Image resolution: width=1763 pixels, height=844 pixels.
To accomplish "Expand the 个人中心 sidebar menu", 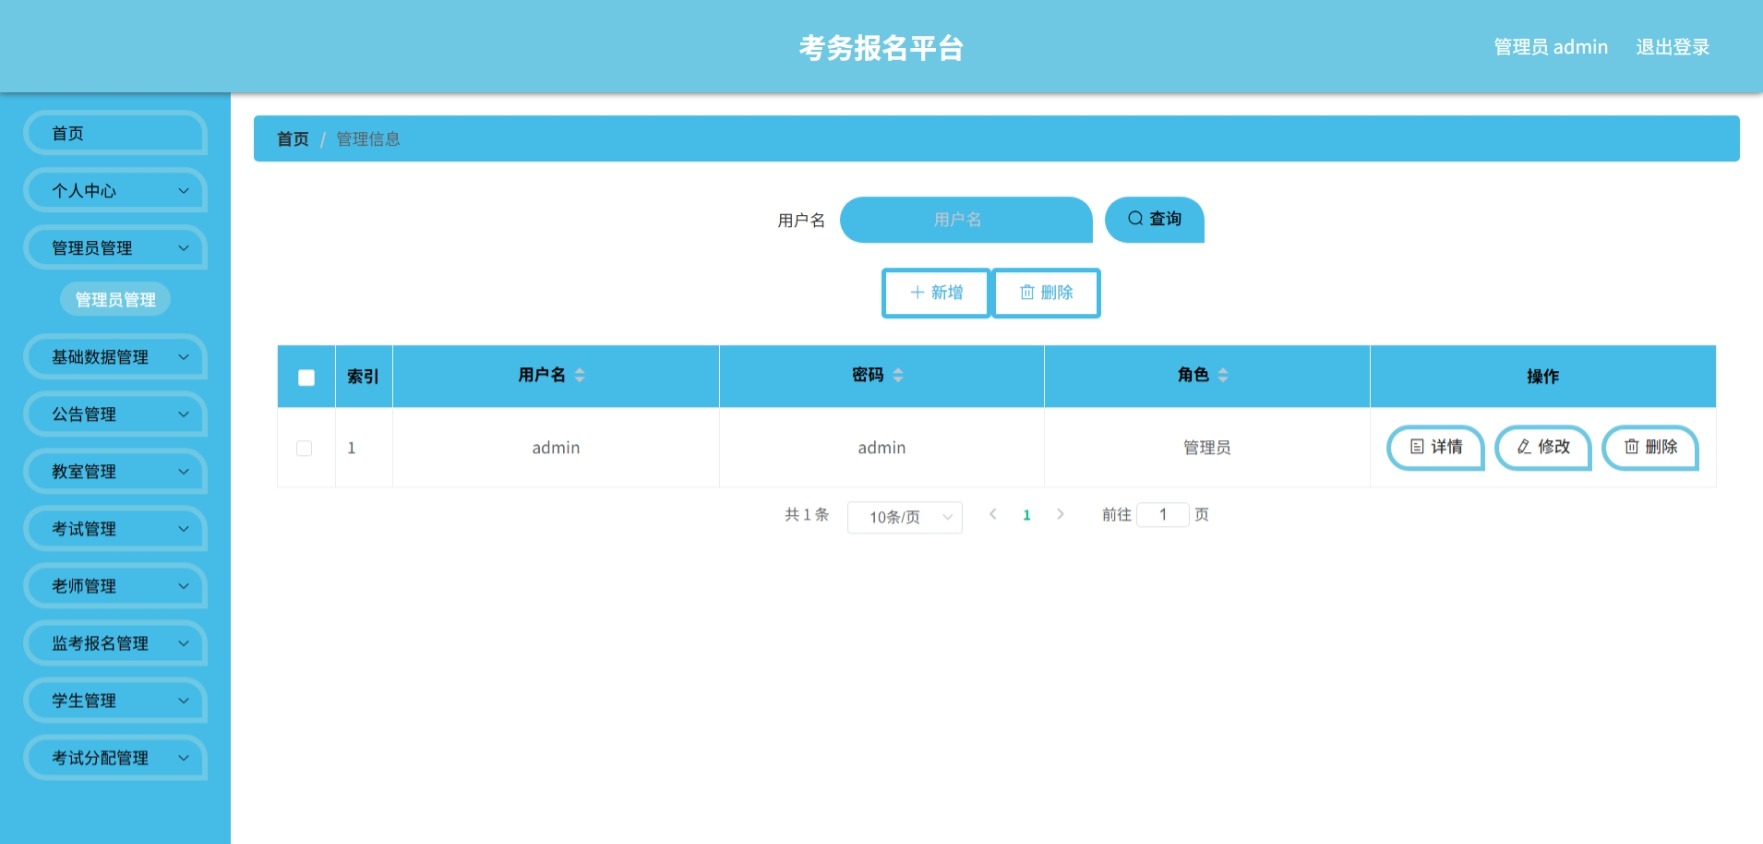I will (x=115, y=190).
